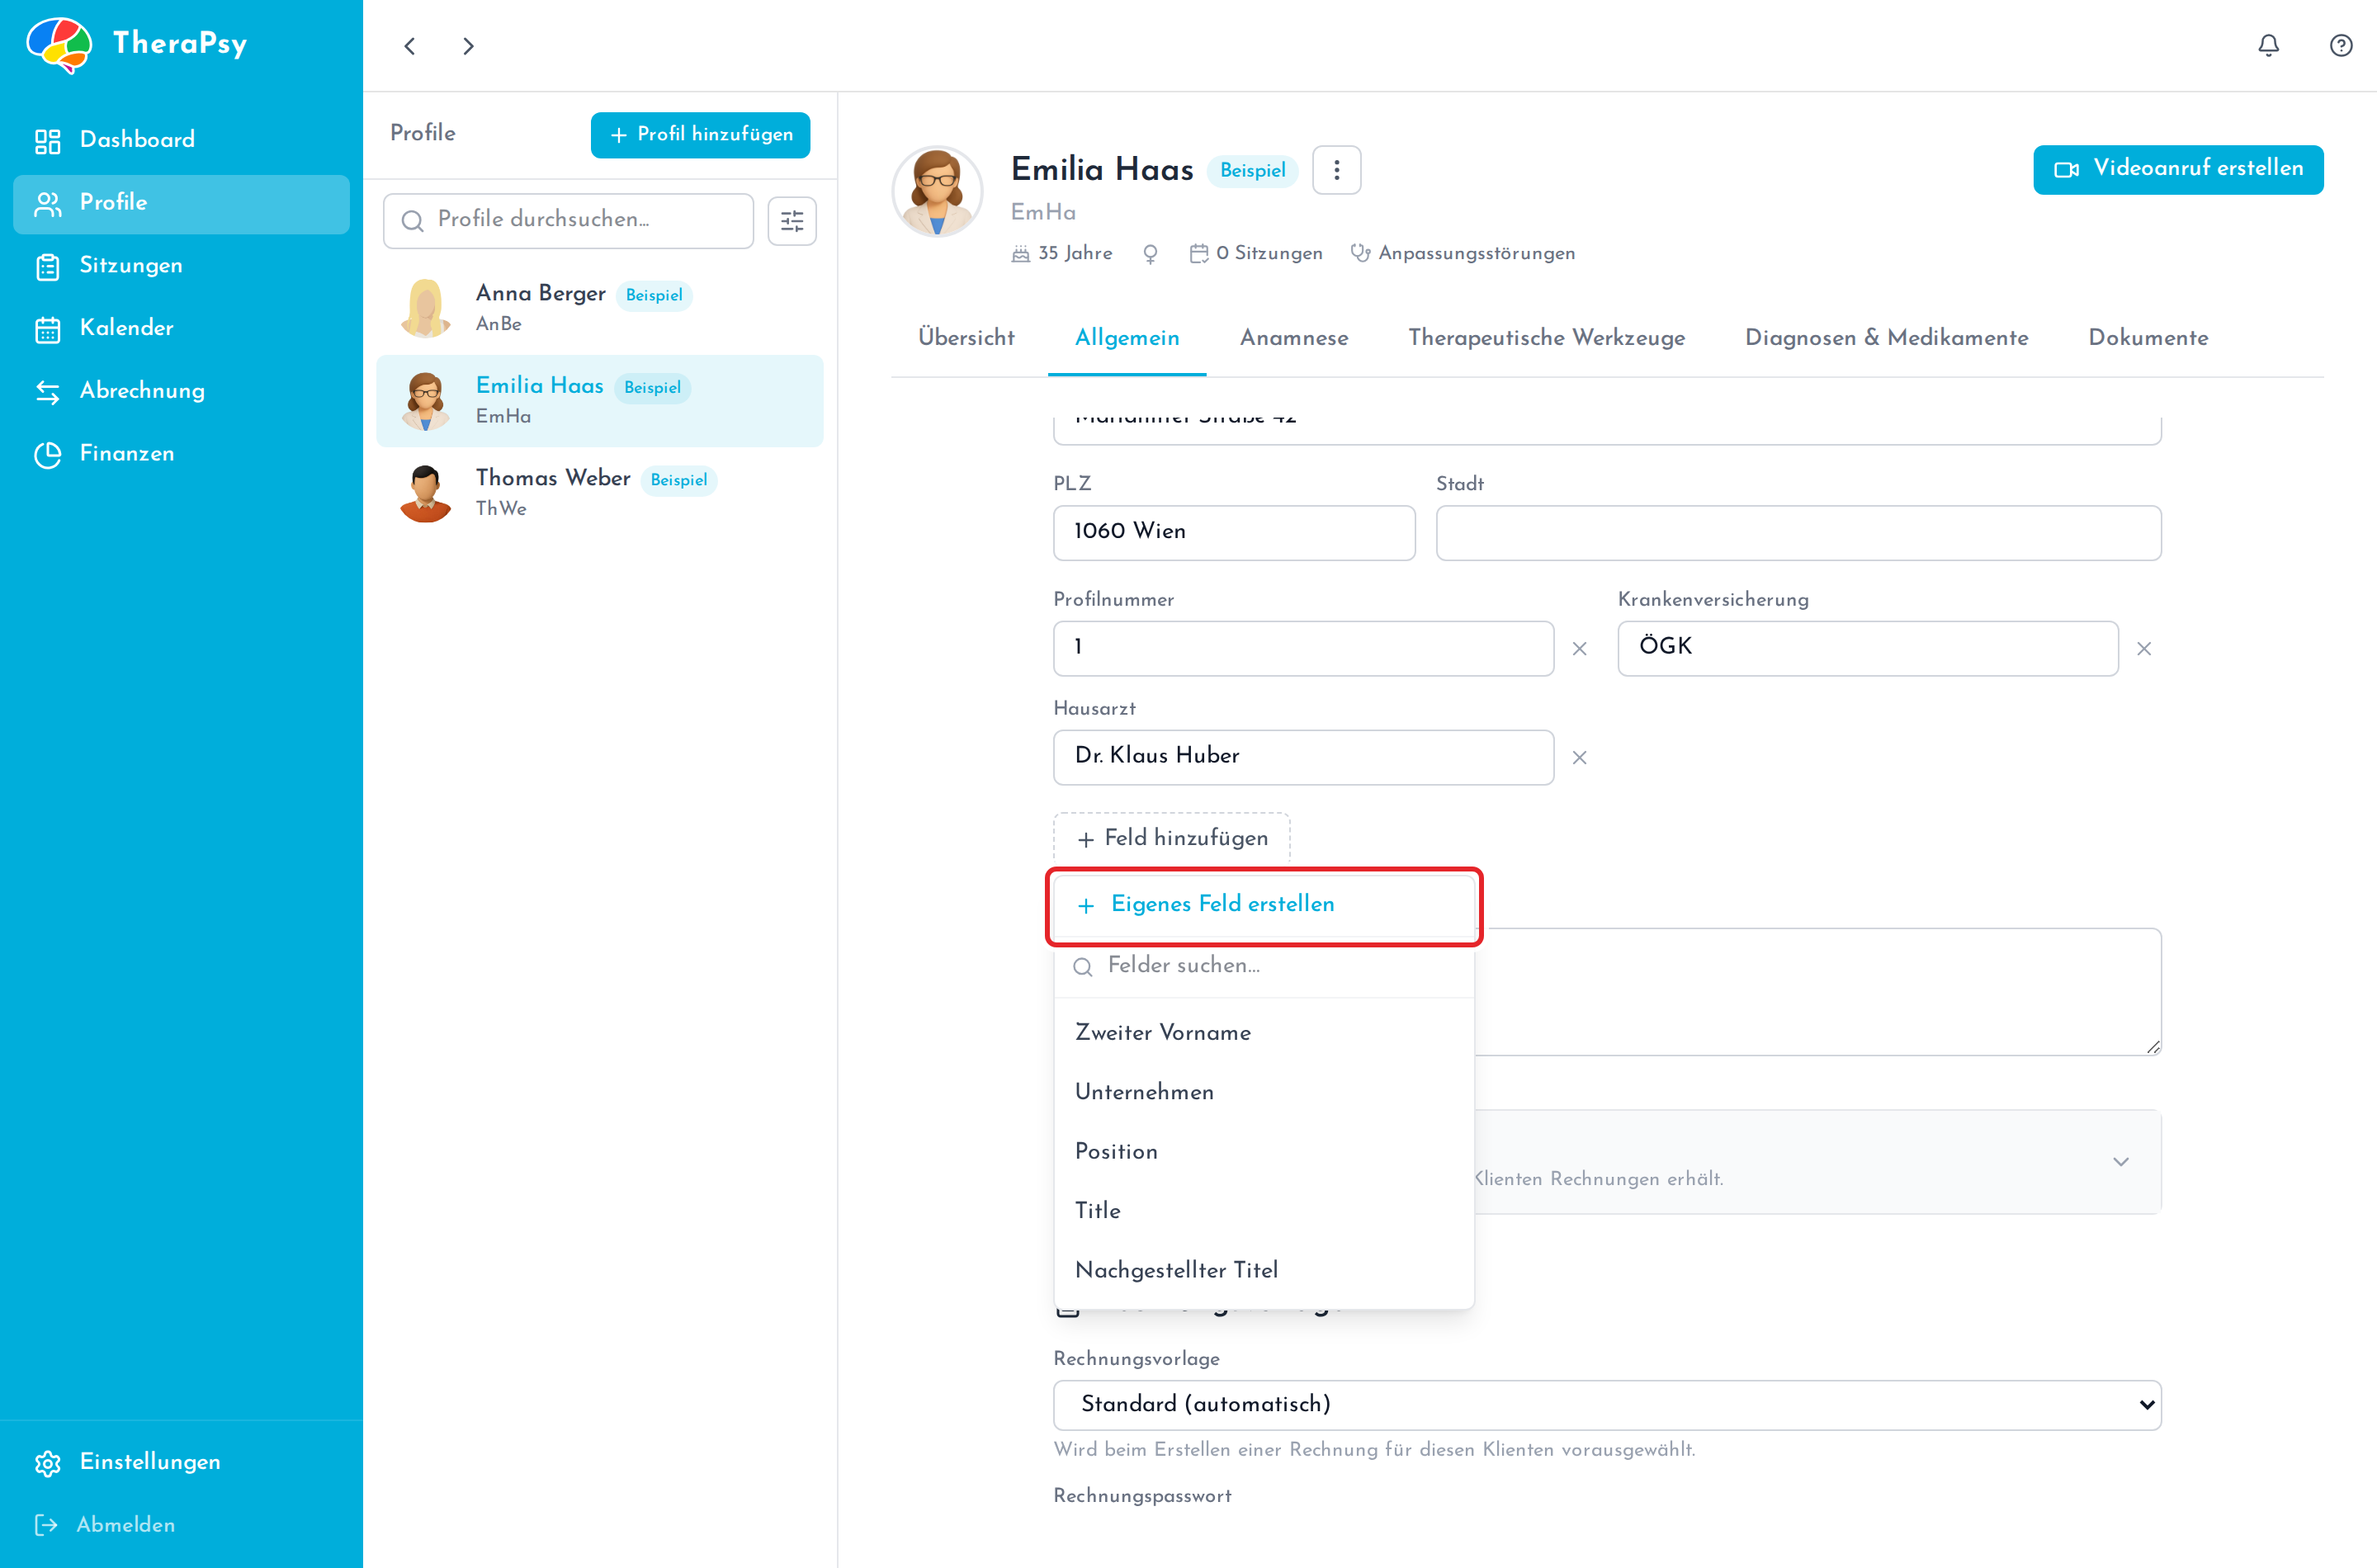Select Nachgestellter Titel from field list
The width and height of the screenshot is (2377, 1568).
tap(1264, 1270)
